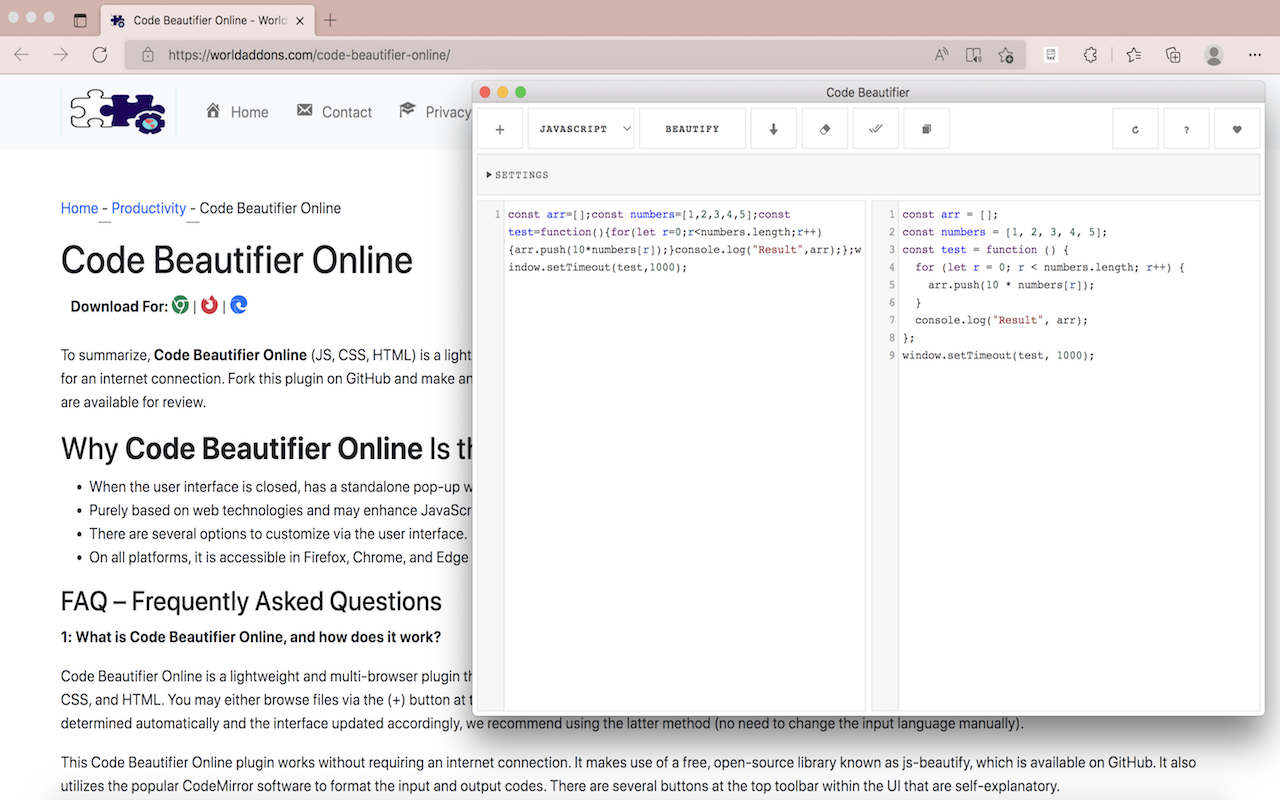Close the Code Beautifier Online browser tab
The width and height of the screenshot is (1280, 800).
pos(301,20)
